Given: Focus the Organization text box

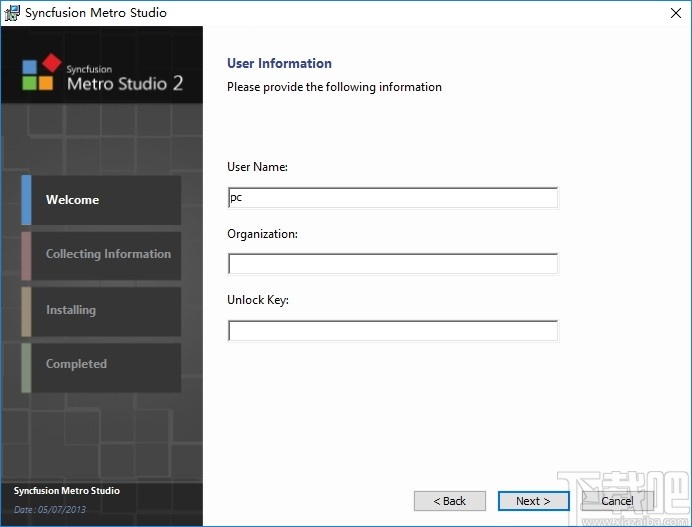Looking at the screenshot, I should click(x=392, y=264).
